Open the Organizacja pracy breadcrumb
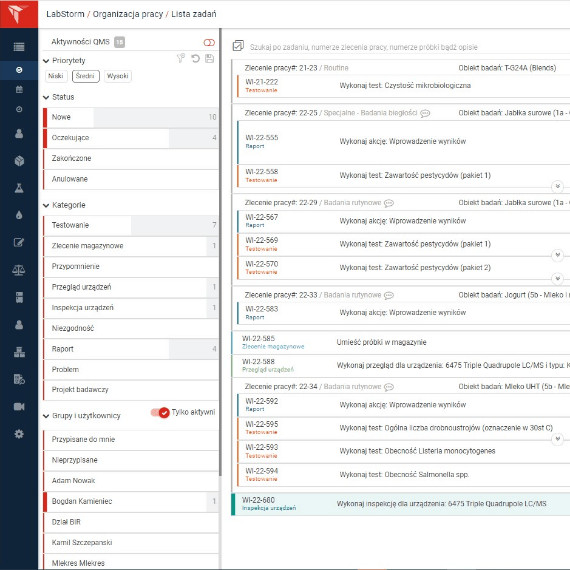 128,14
